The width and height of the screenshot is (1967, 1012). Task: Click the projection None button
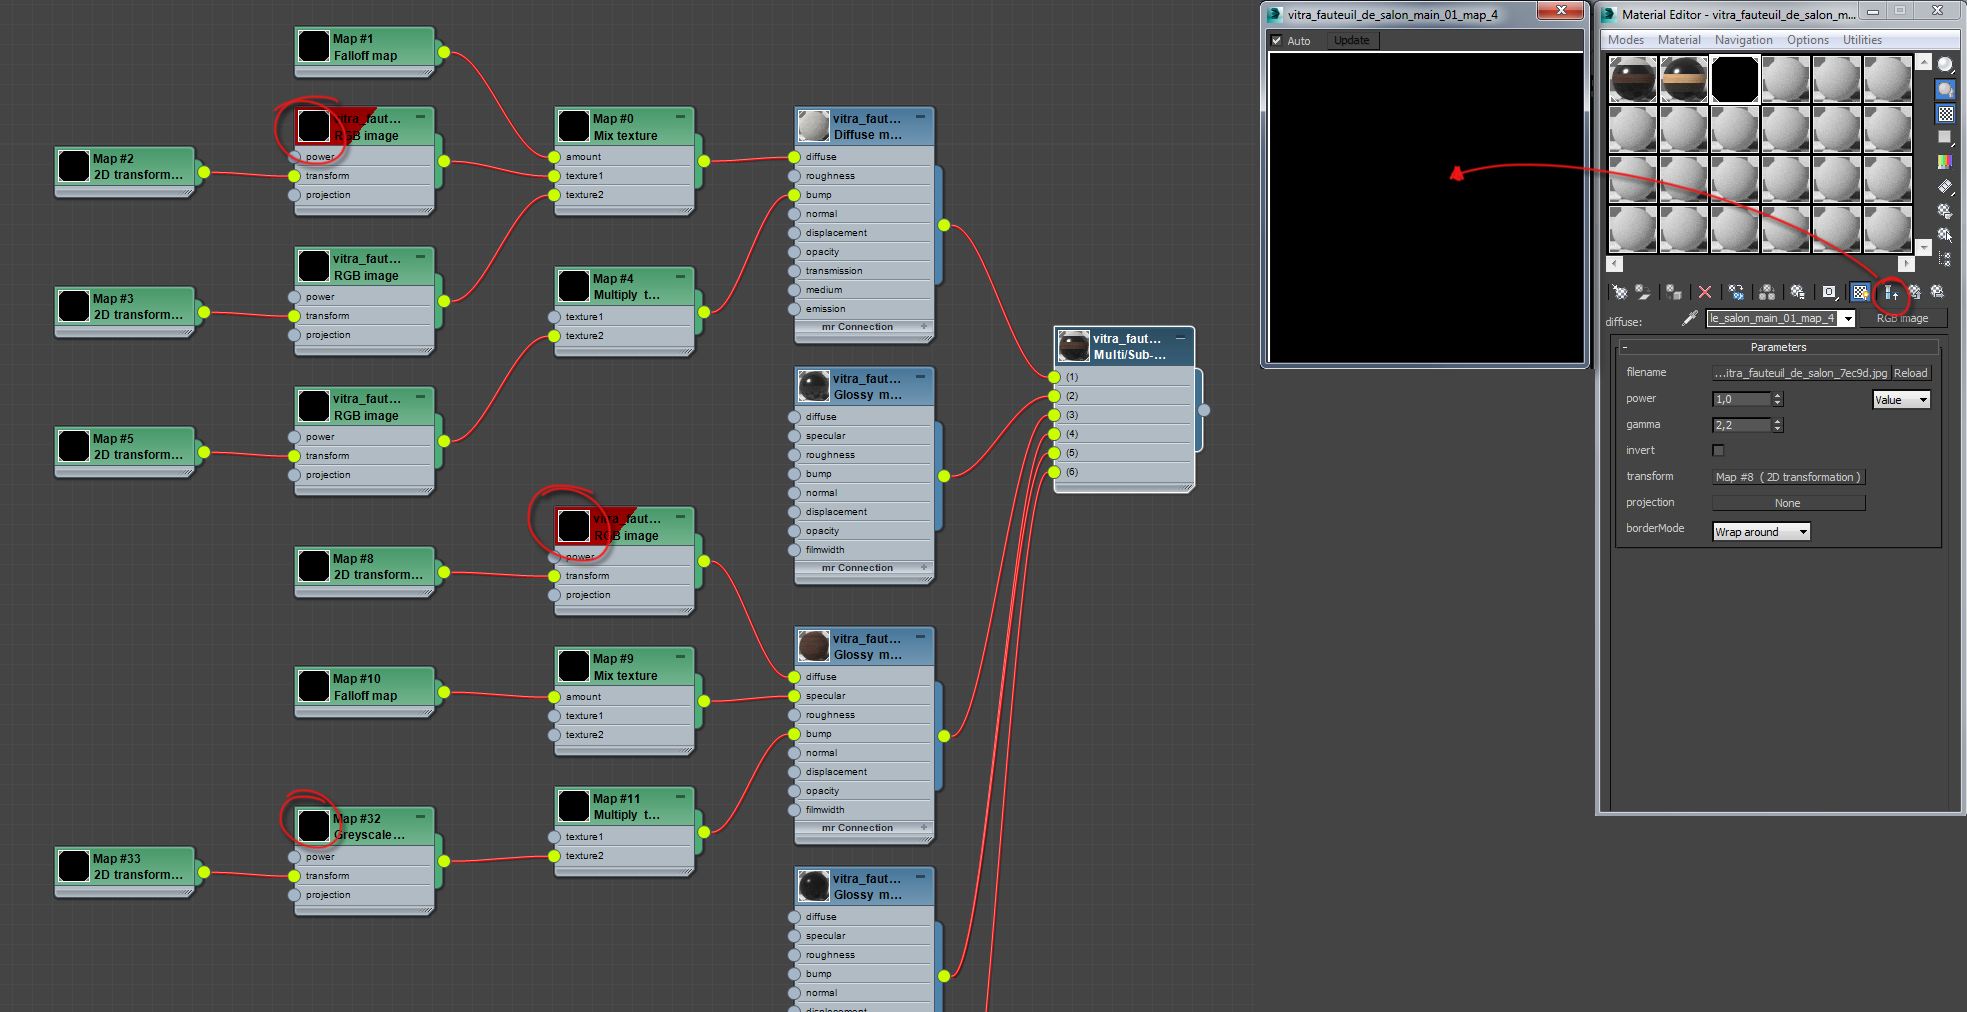click(x=1788, y=503)
